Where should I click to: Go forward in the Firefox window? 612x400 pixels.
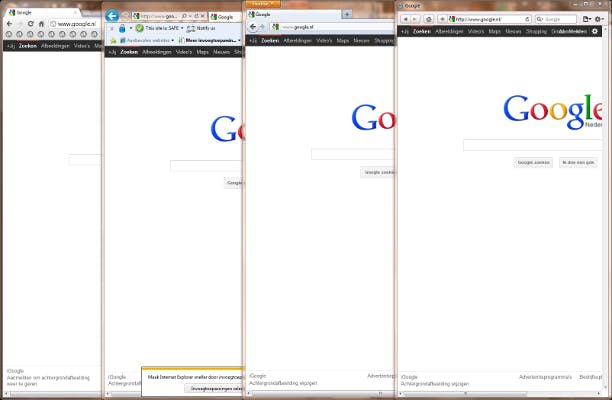click(x=262, y=27)
